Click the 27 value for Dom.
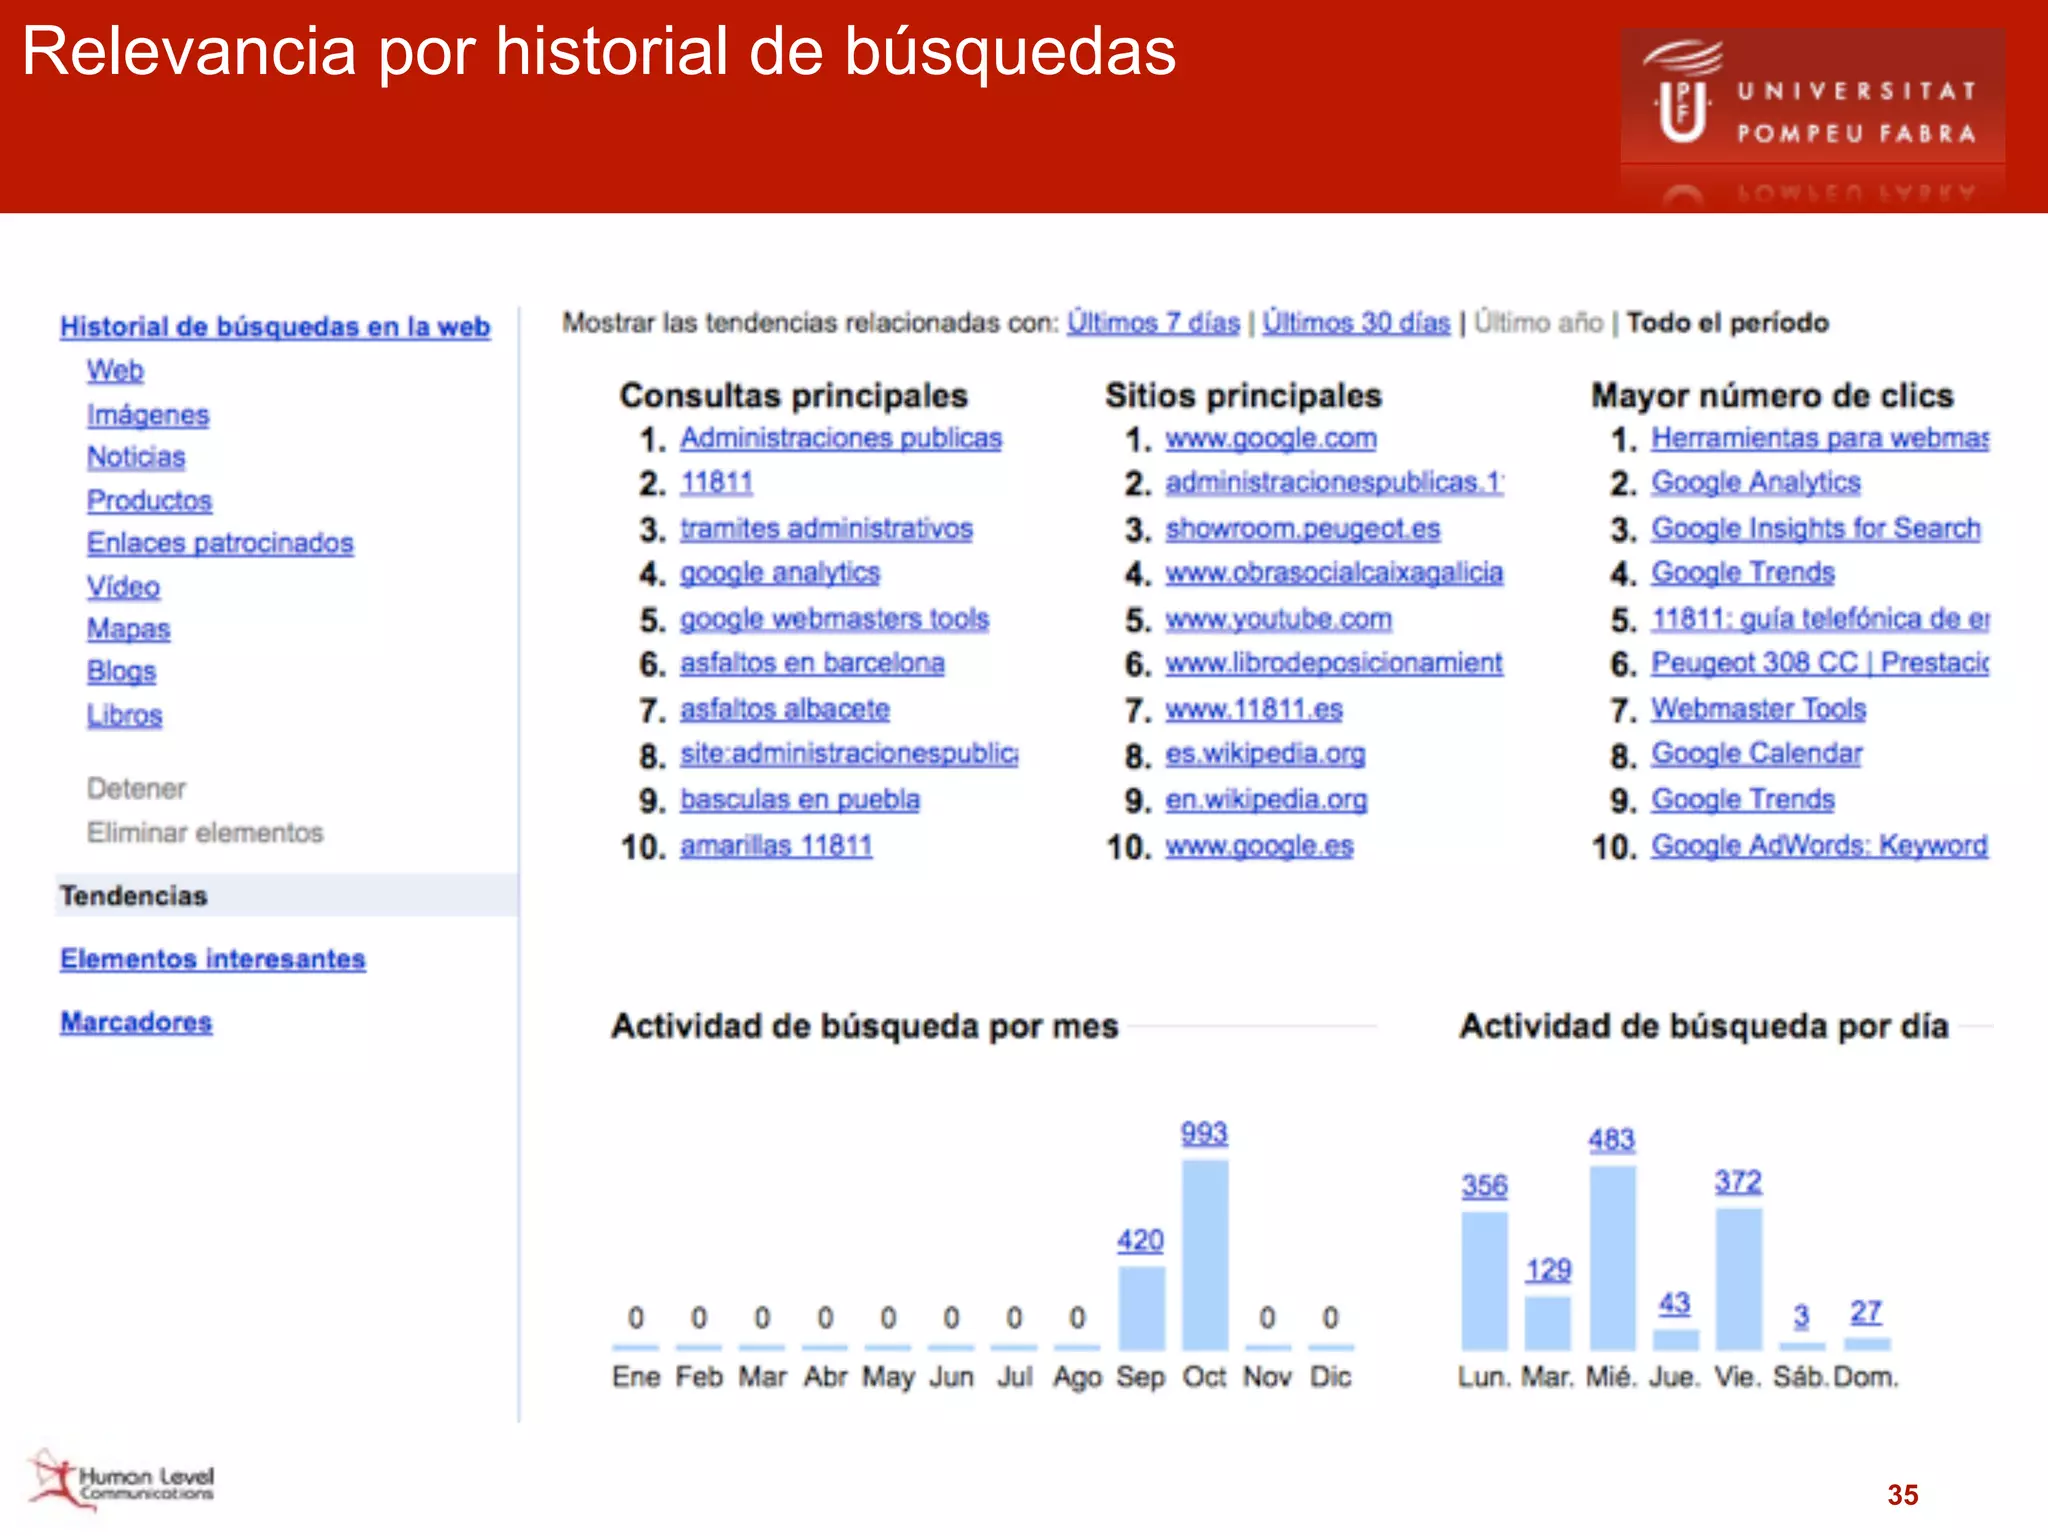Viewport: 2048px width, 1536px height. [1866, 1311]
